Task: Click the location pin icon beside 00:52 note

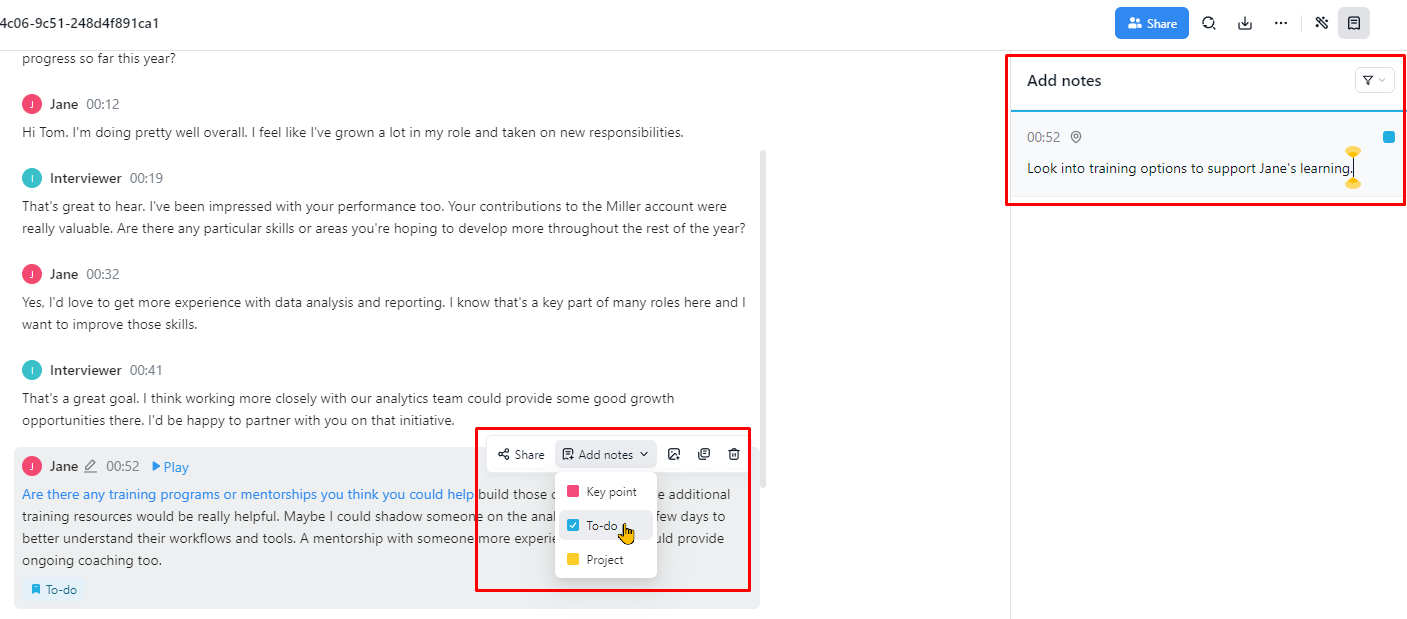Action: click(x=1076, y=137)
